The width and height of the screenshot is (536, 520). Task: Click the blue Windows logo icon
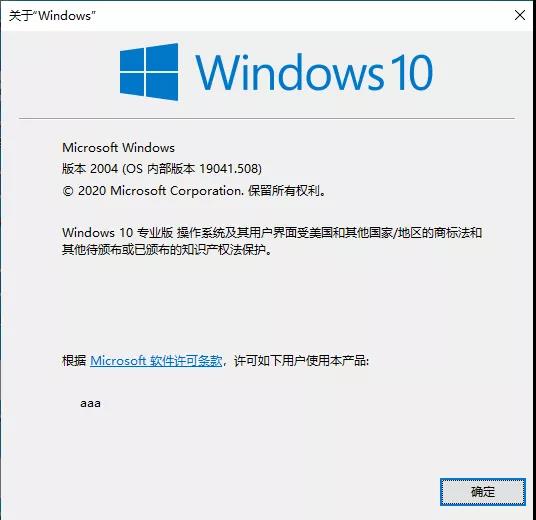[149, 72]
